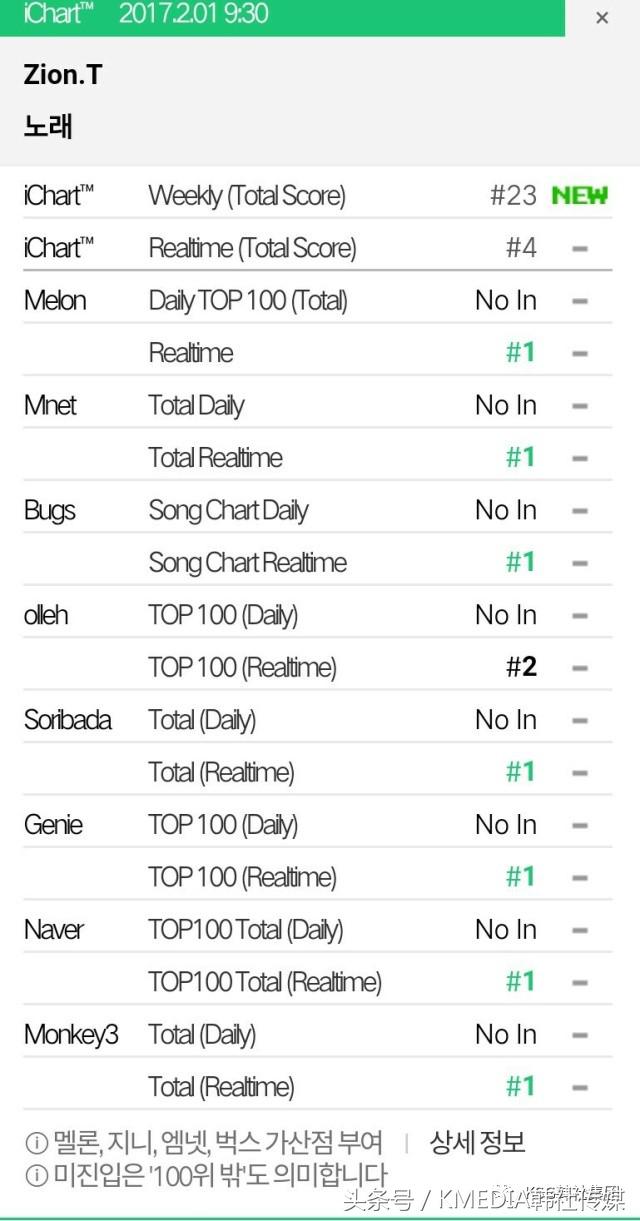Close the iChart popup with X
Viewport: 640px width, 1221px height.
pos(602,18)
